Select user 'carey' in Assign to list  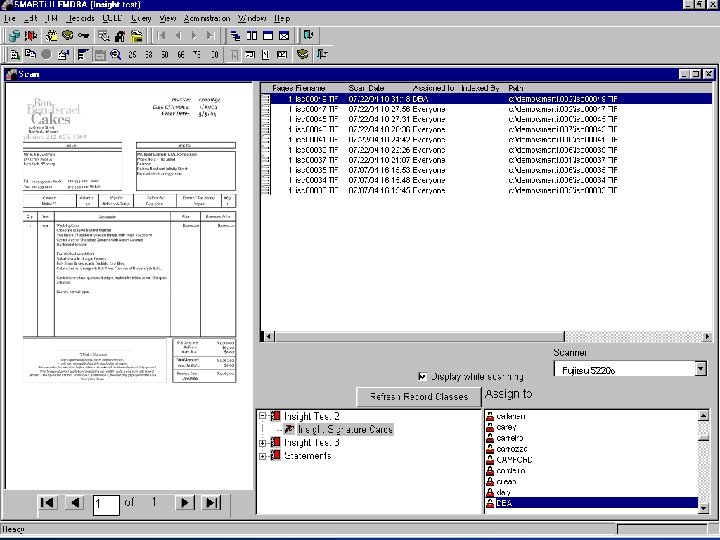[x=506, y=427]
